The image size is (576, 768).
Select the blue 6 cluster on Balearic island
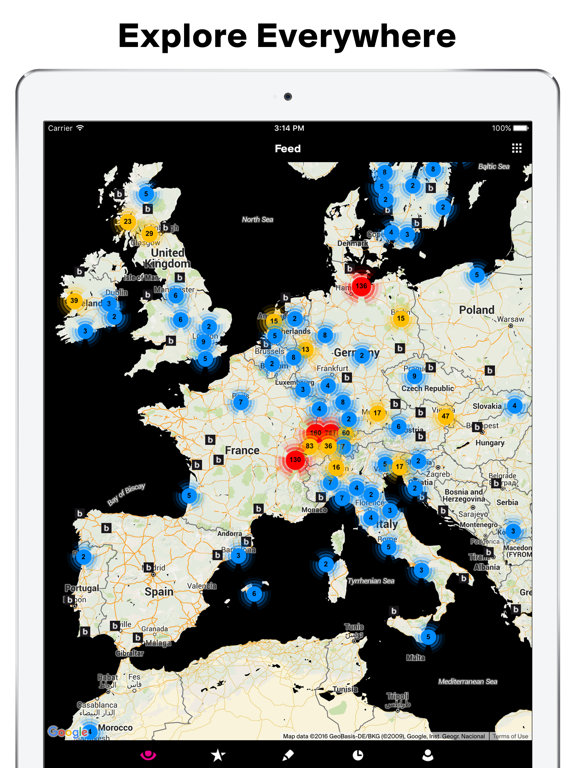tap(254, 594)
